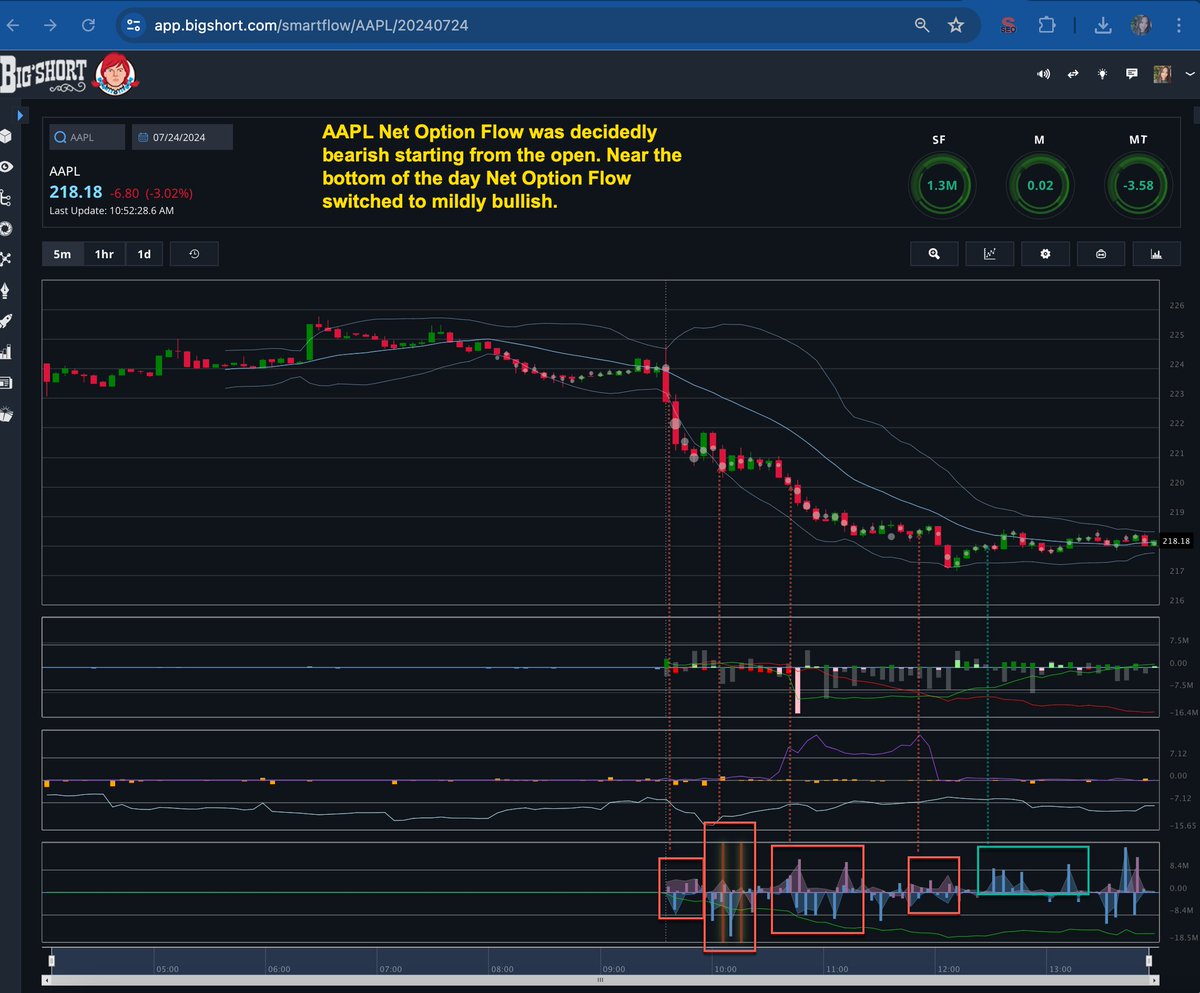Open the Chrome profile avatar
Viewport: 1200px width, 993px height.
(1142, 26)
